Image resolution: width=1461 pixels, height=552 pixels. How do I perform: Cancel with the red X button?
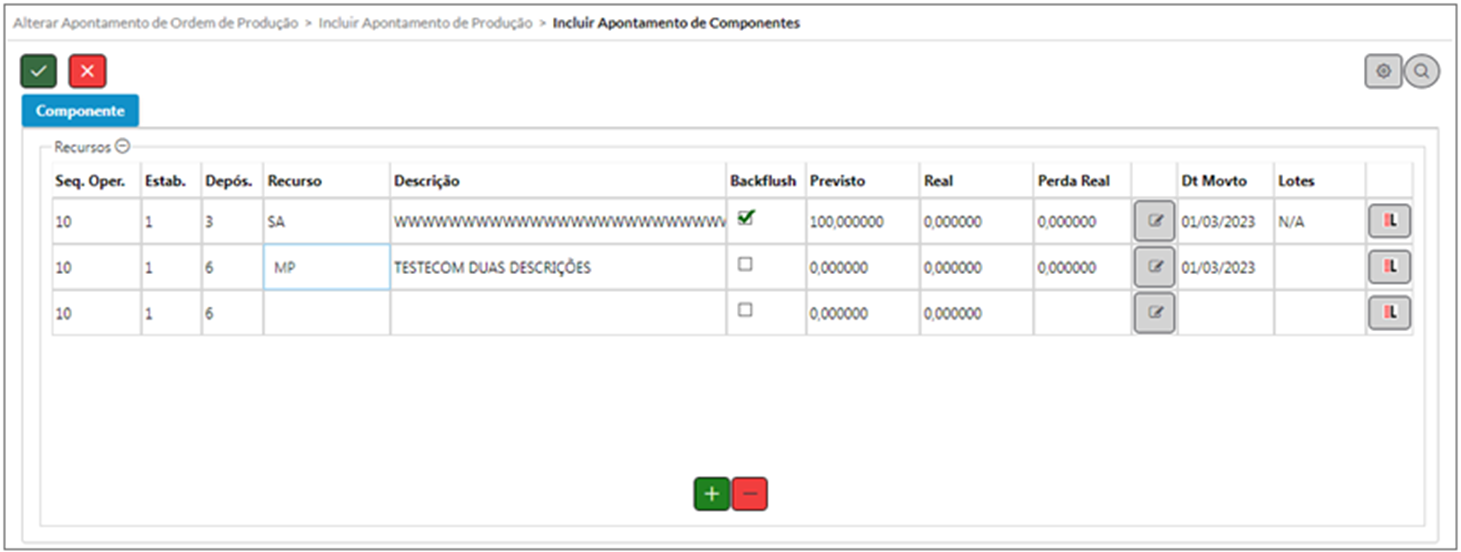tap(87, 71)
